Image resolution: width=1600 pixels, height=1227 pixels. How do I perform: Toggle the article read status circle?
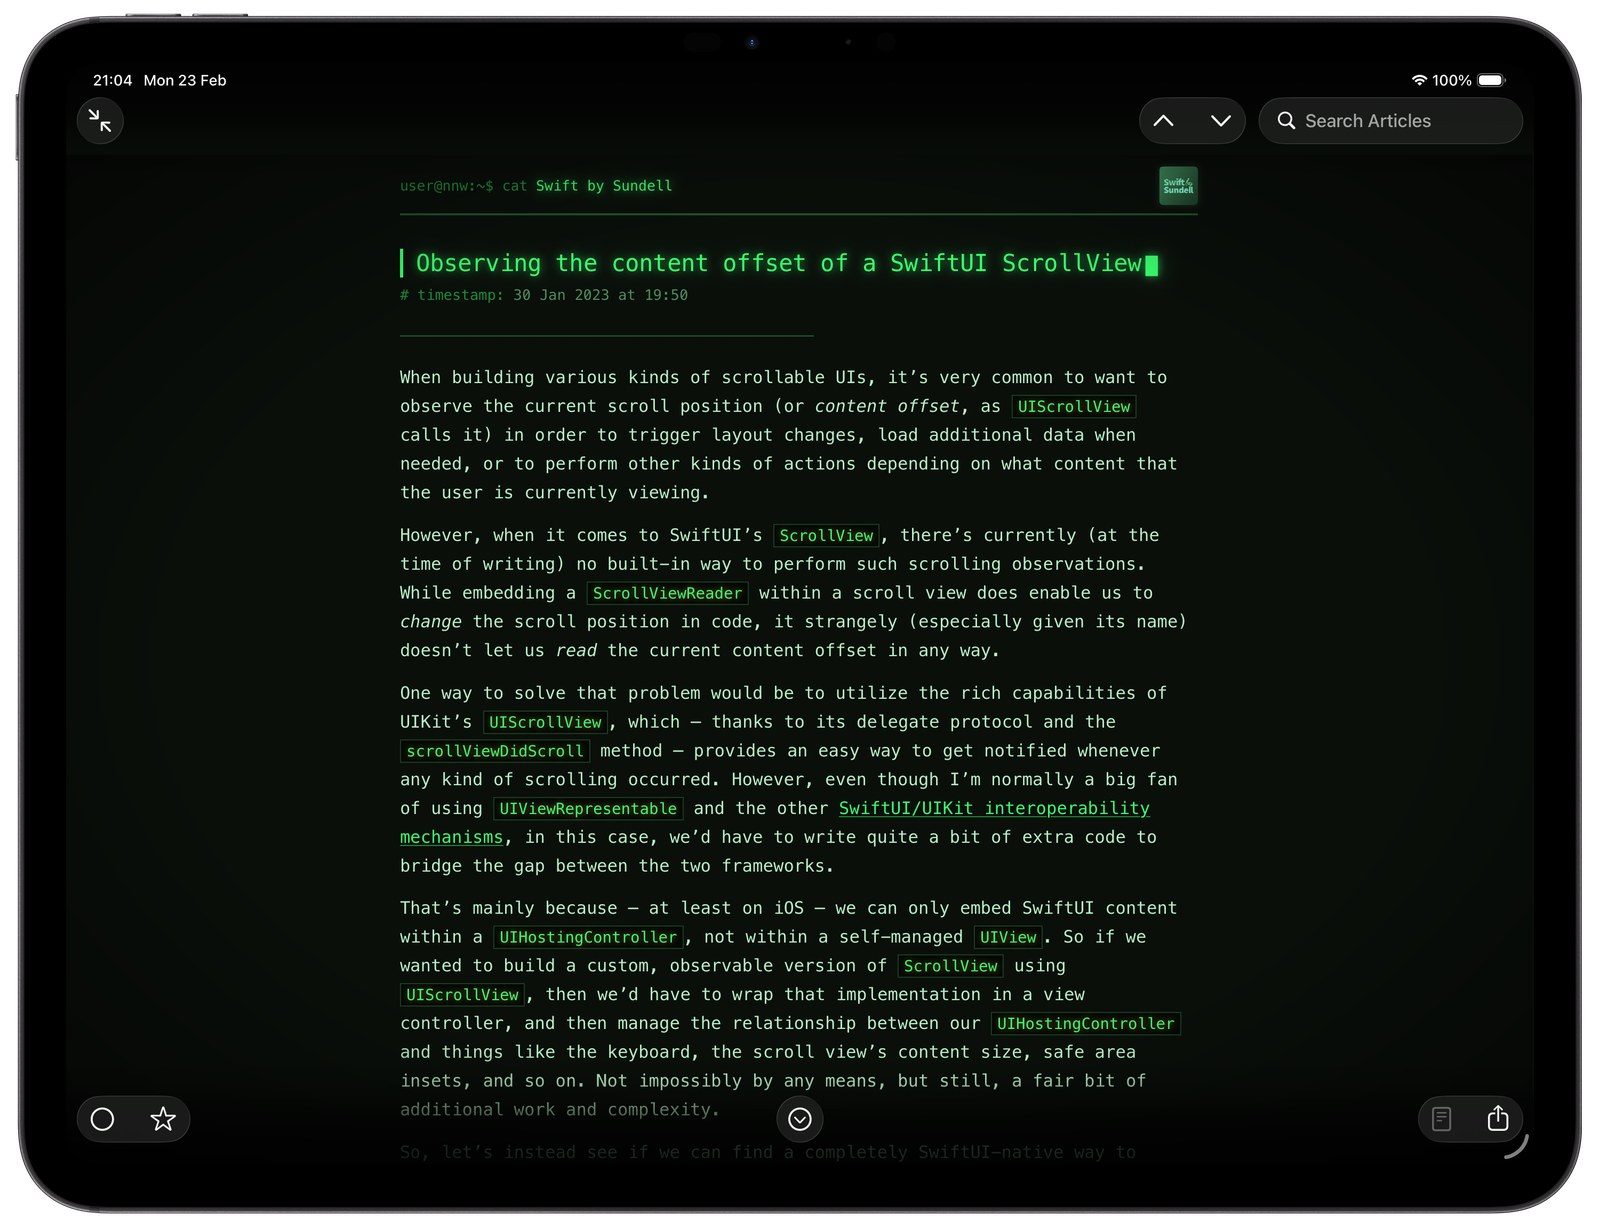coord(103,1119)
